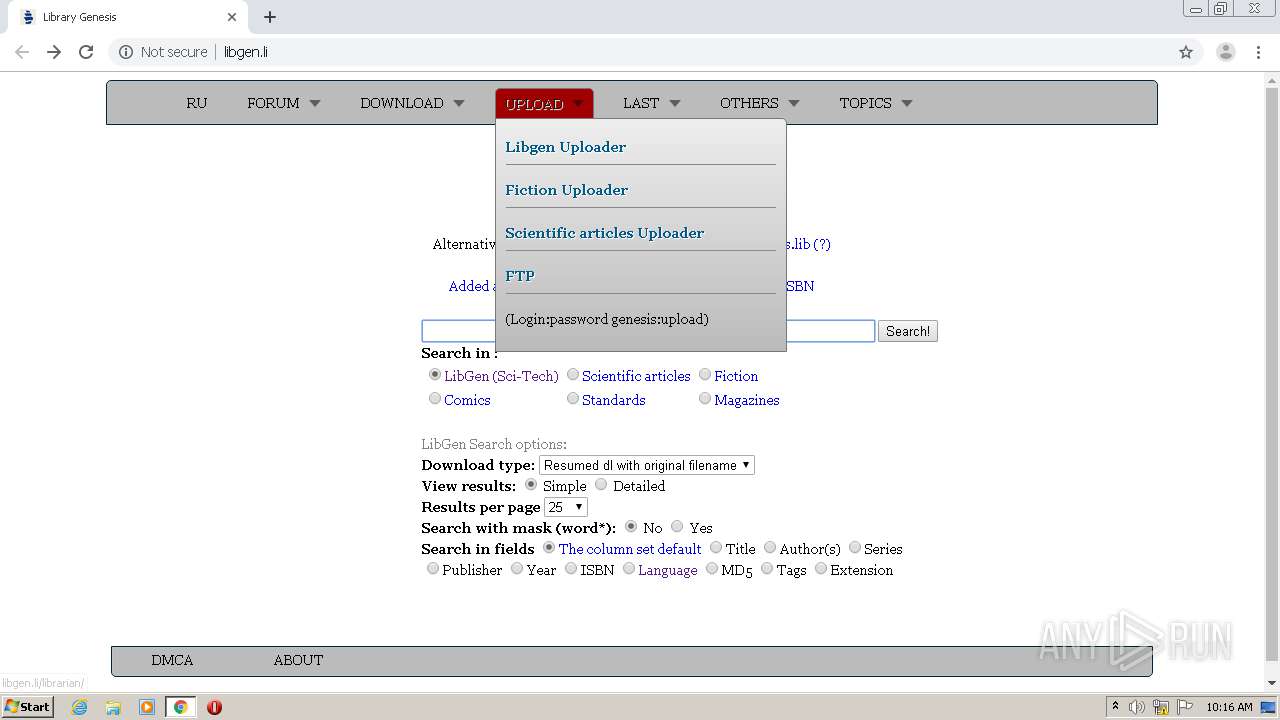This screenshot has height=720, width=1280.
Task: Open Chrome's three-dot menu
Action: (1259, 52)
